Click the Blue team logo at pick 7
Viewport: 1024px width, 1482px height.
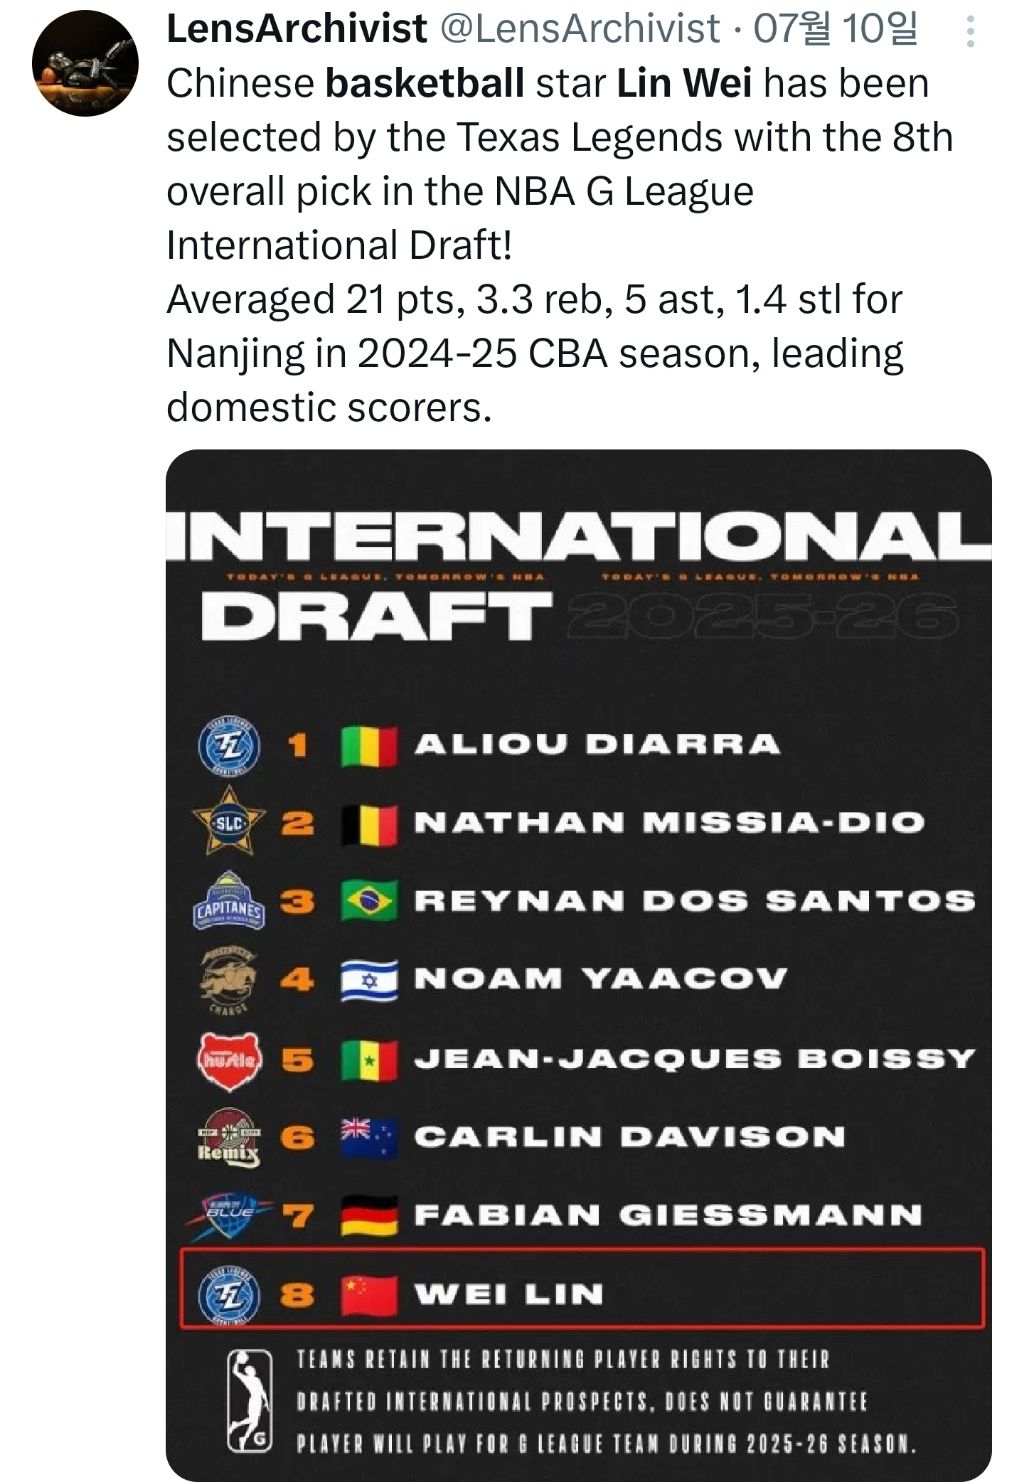[229, 1215]
